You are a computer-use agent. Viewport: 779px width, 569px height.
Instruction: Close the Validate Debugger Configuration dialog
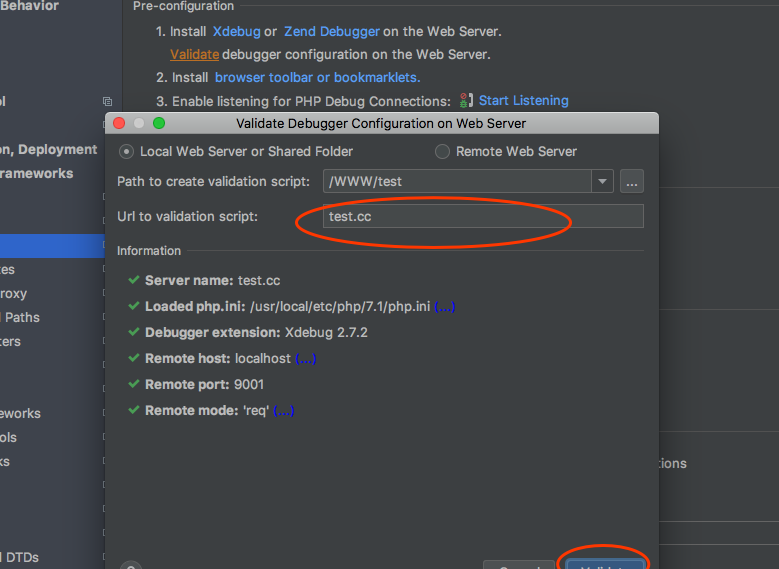(x=119, y=123)
